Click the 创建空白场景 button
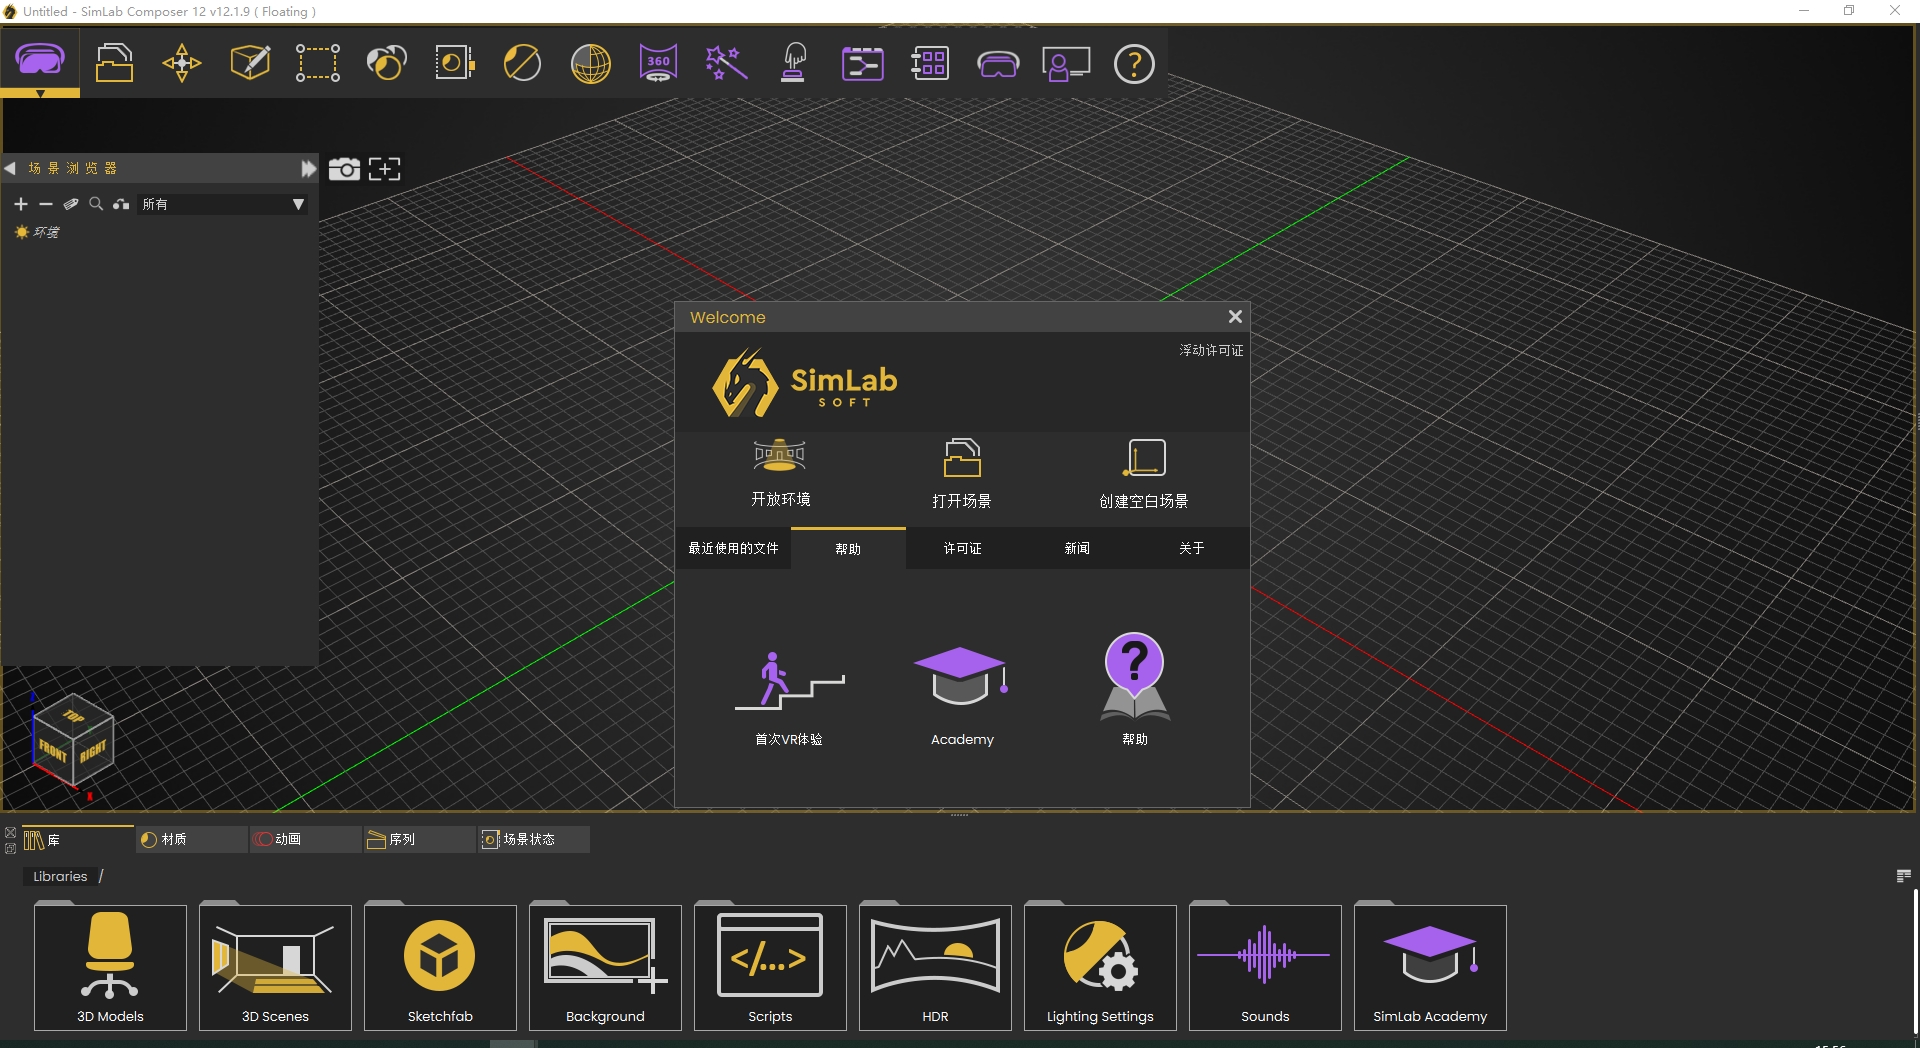1920x1048 pixels. [x=1143, y=474]
